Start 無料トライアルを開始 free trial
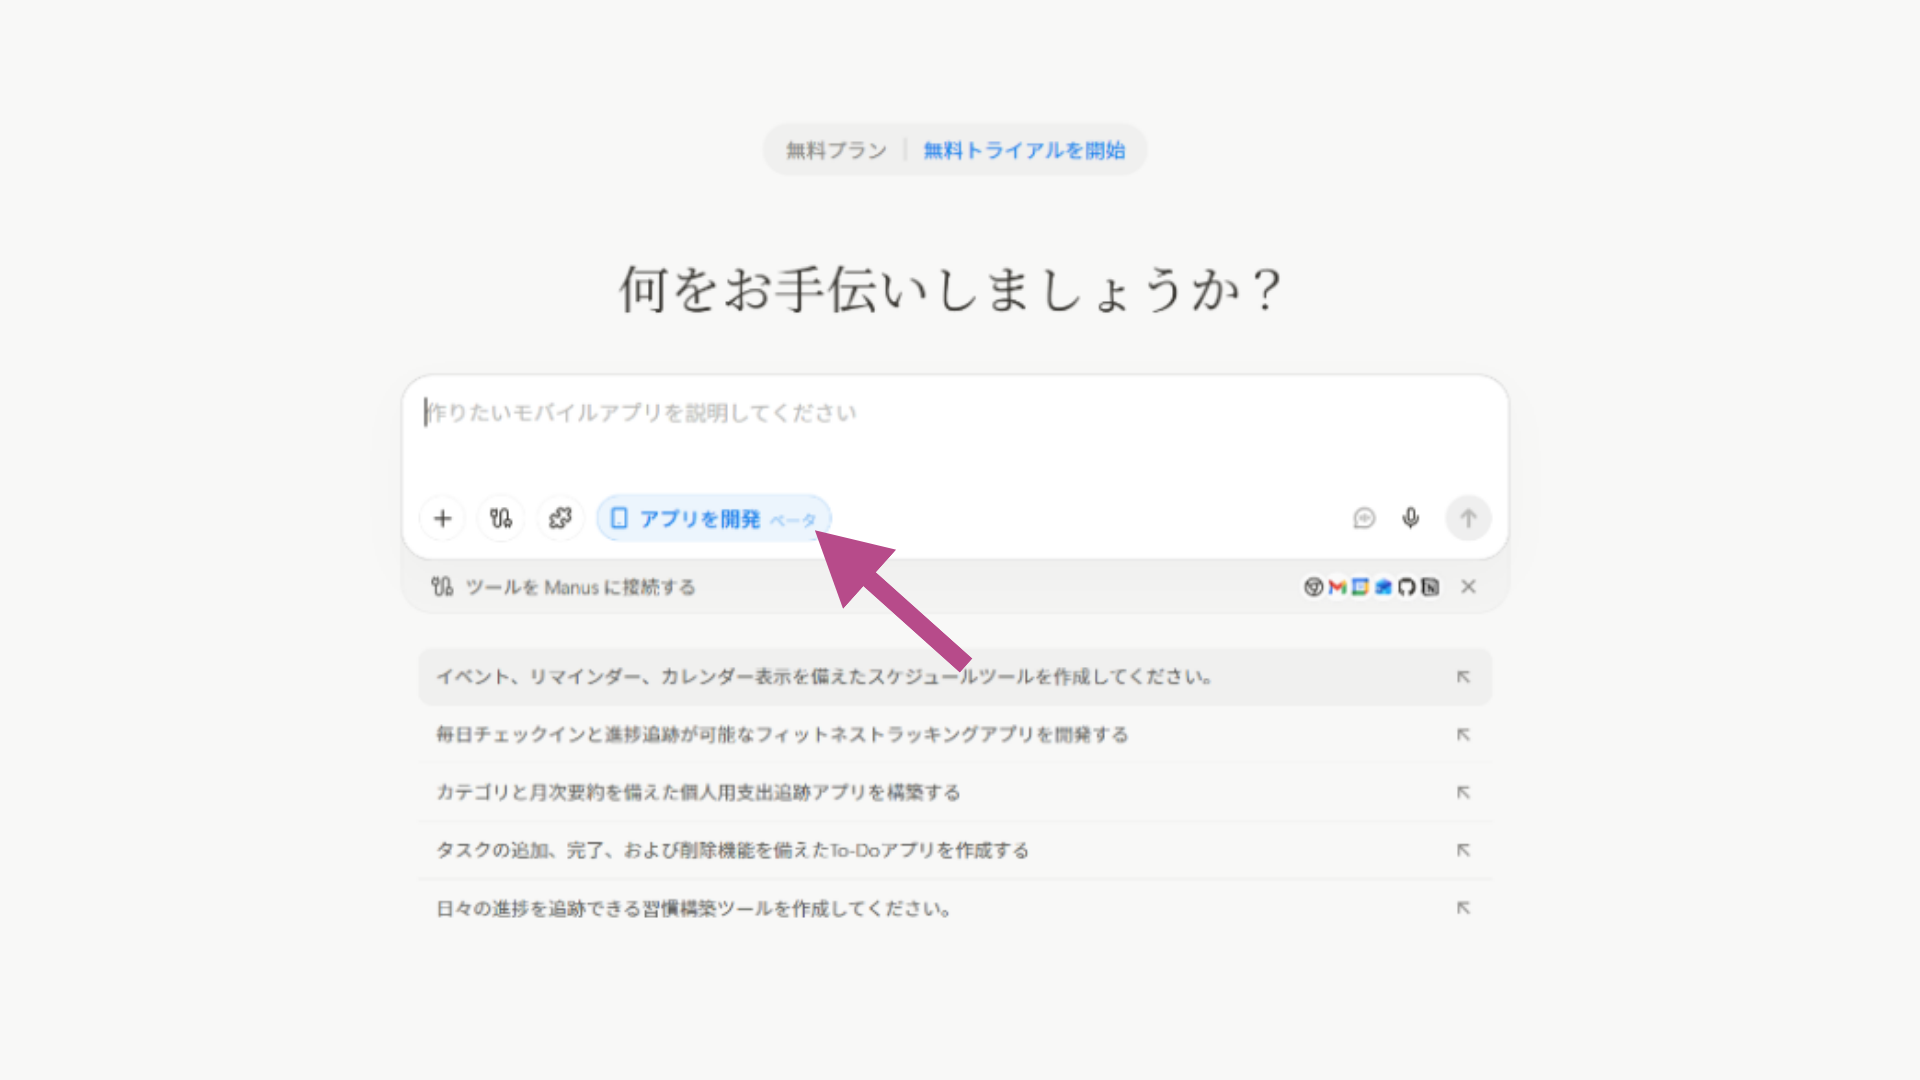 click(x=1024, y=149)
